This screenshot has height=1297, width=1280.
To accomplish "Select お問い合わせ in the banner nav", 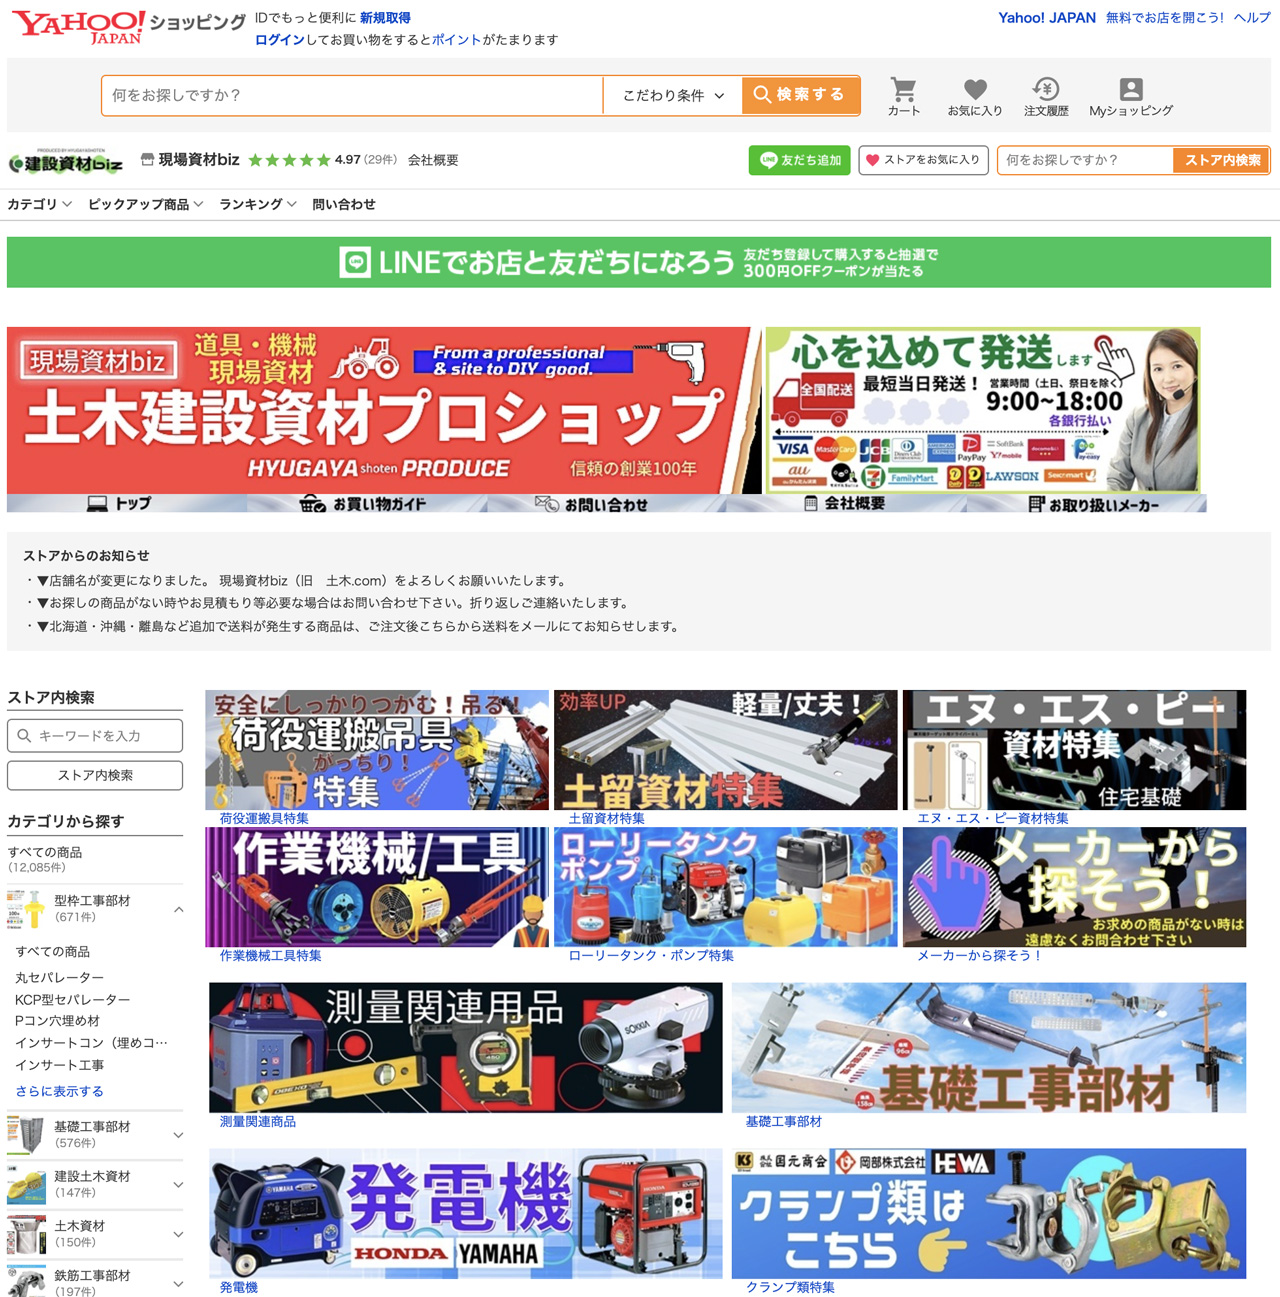I will click(607, 504).
